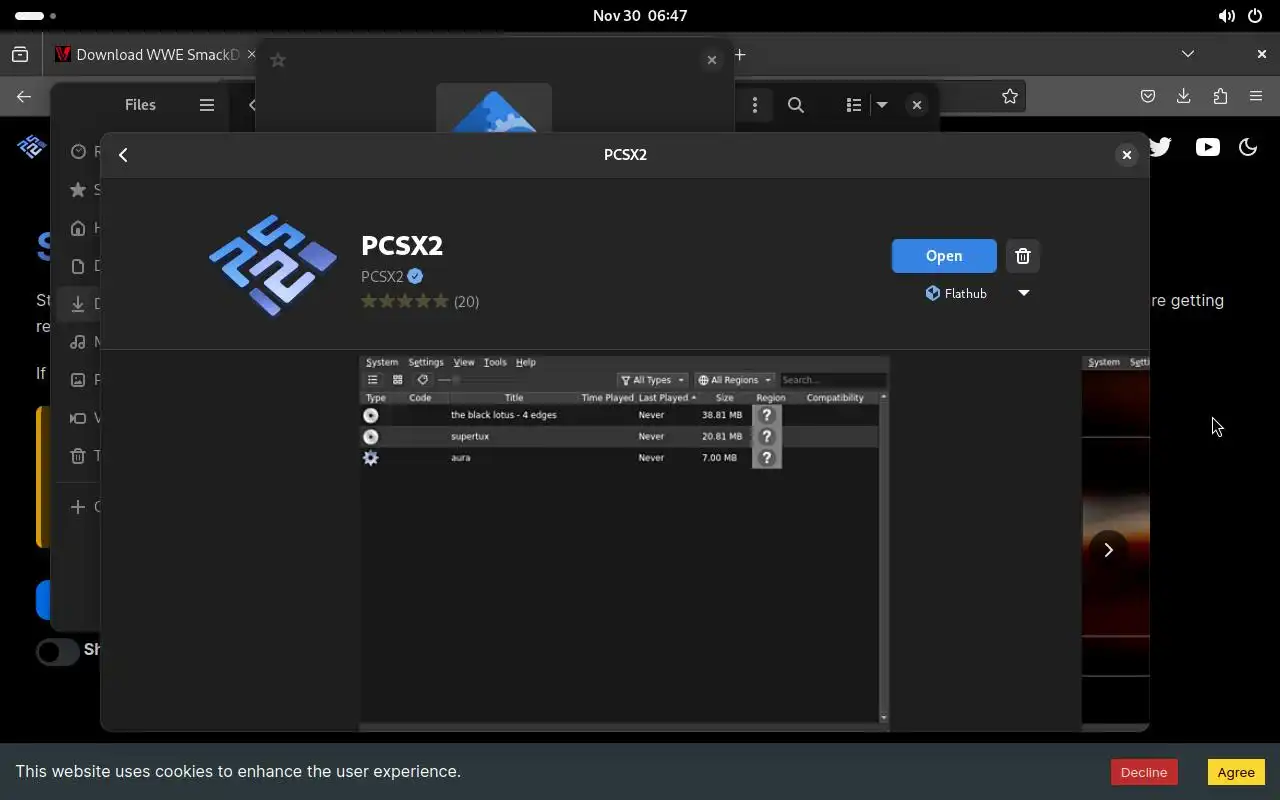Visit the site's Twitter page
Image resolution: width=1280 pixels, height=800 pixels.
(x=1160, y=147)
